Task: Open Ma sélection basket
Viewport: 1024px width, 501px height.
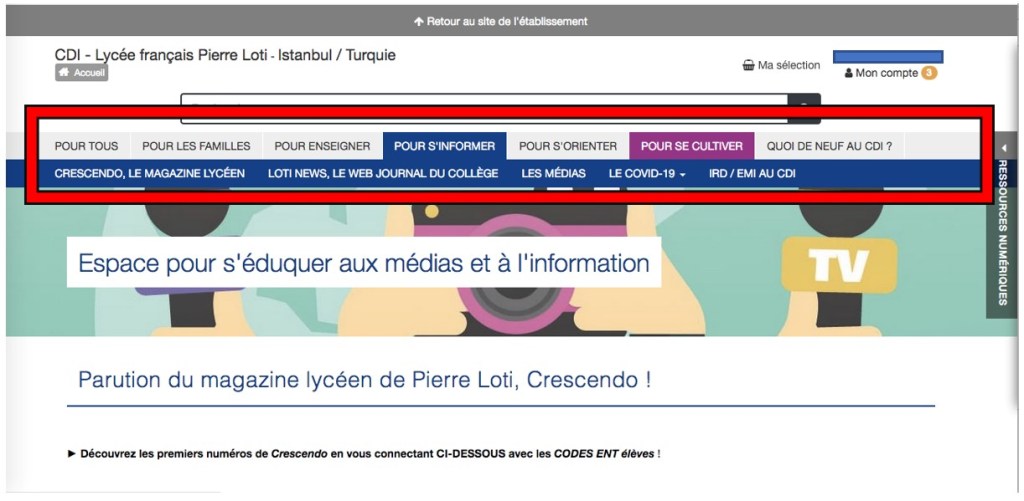Action: 781,65
